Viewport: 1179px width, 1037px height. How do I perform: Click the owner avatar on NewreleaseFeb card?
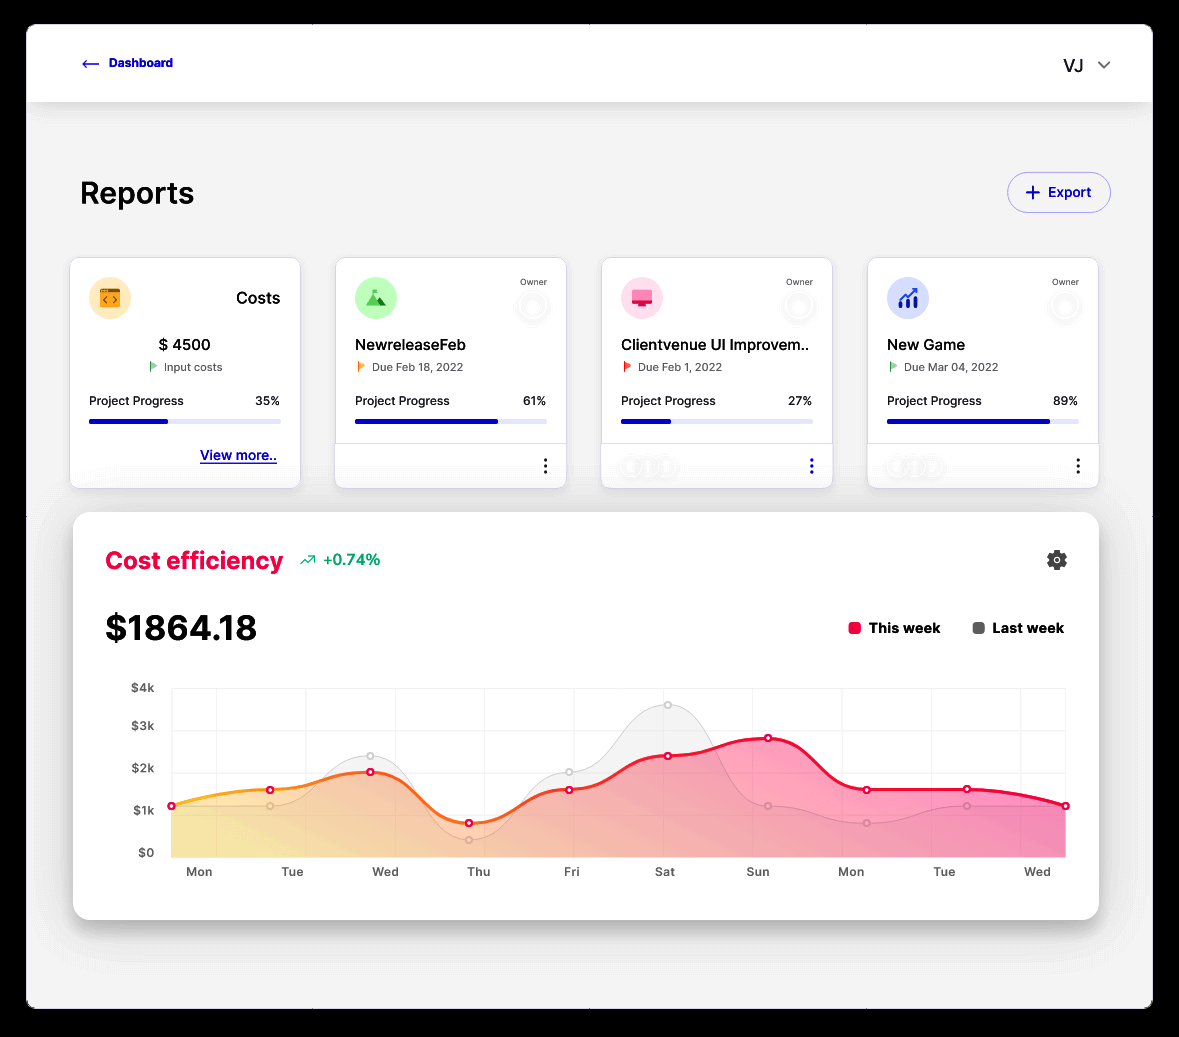[533, 306]
